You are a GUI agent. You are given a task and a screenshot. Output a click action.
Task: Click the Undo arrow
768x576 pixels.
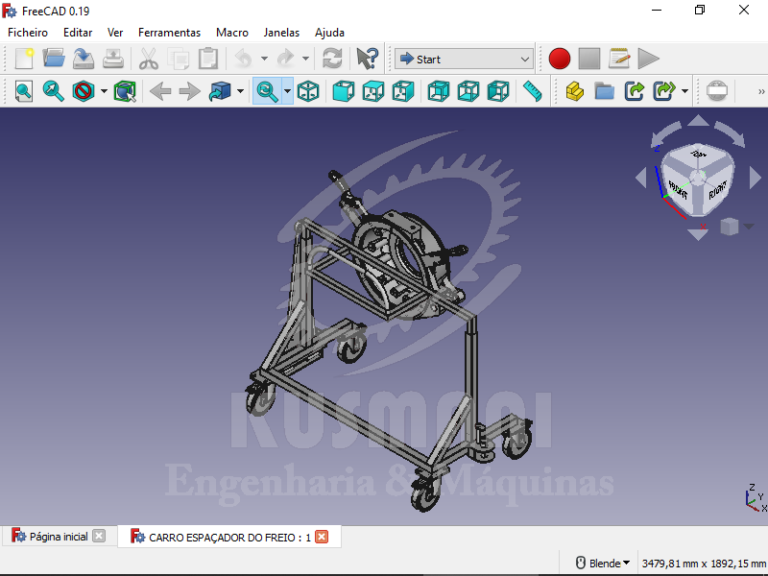tap(243, 59)
